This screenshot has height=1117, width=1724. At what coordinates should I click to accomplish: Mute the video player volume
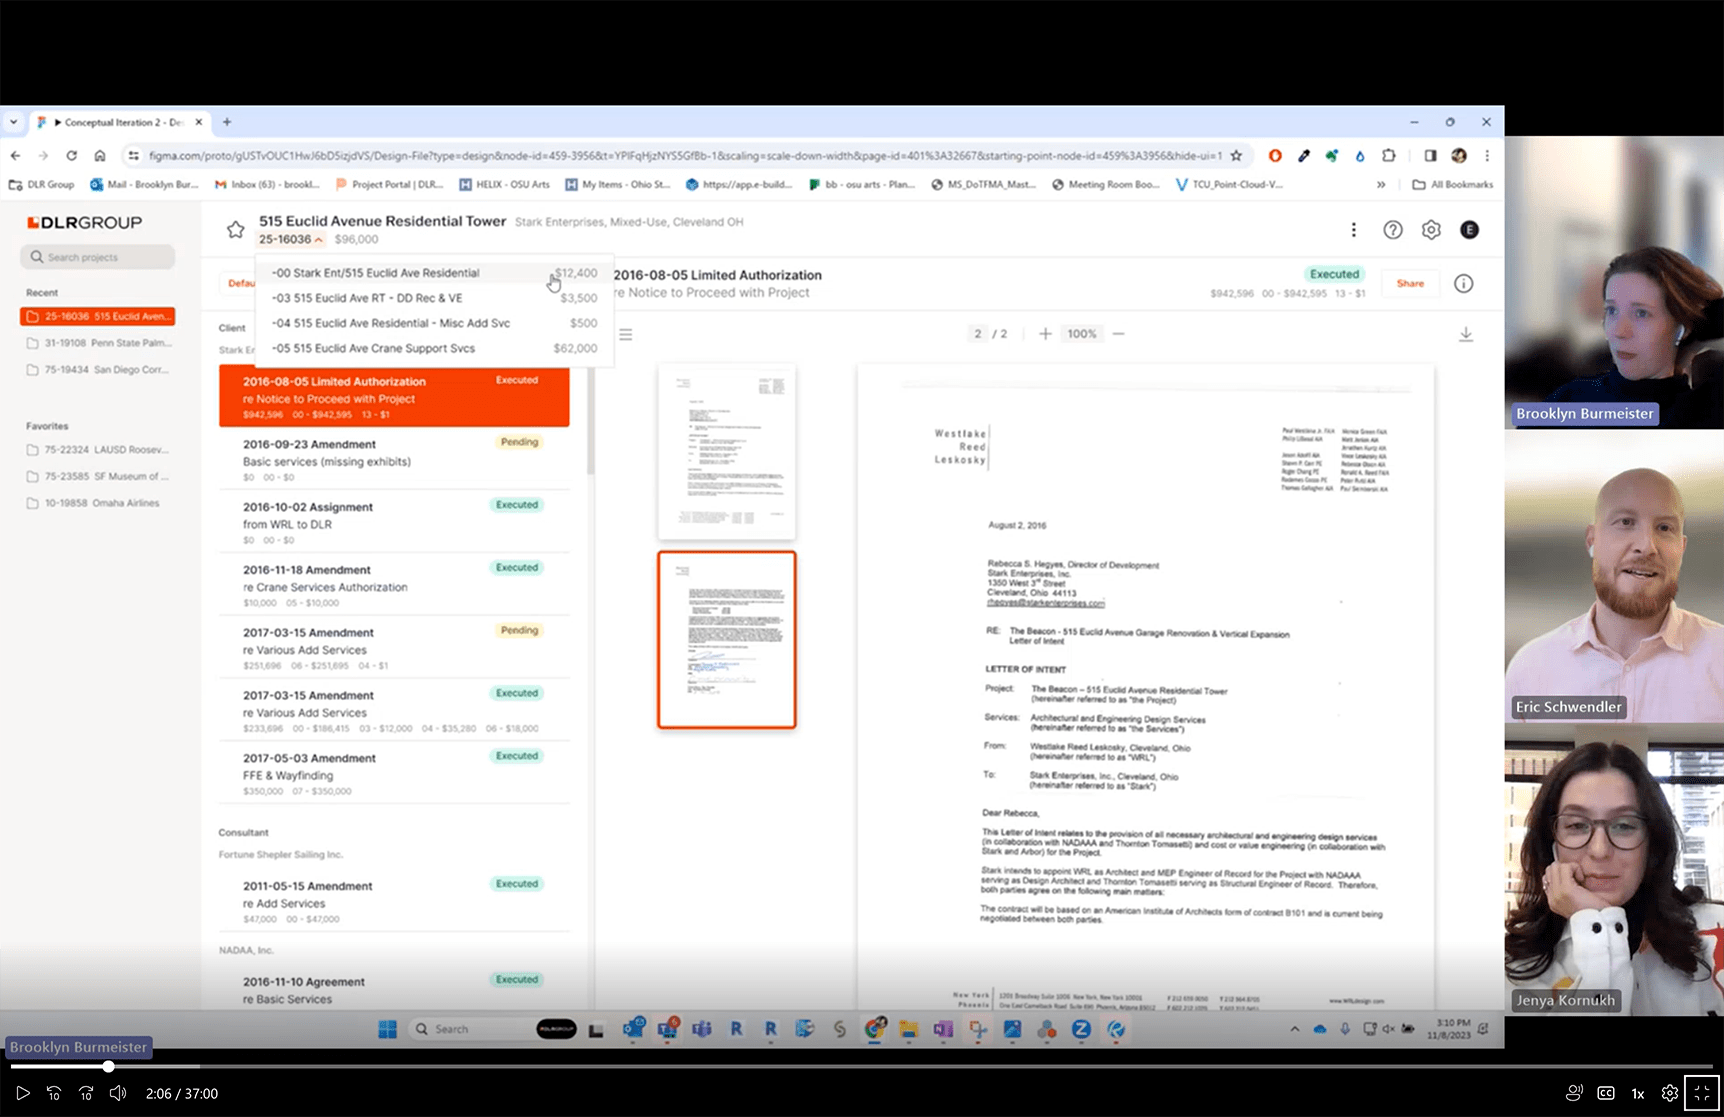pos(118,1093)
